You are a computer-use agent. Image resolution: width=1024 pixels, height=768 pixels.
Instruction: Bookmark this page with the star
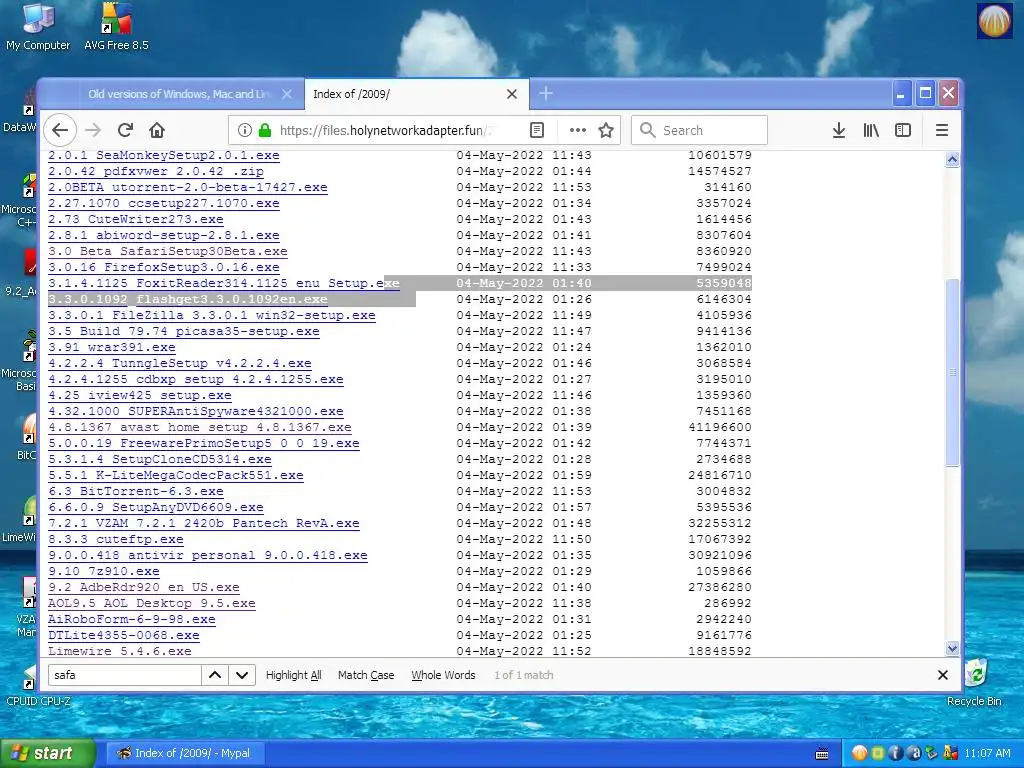[606, 130]
